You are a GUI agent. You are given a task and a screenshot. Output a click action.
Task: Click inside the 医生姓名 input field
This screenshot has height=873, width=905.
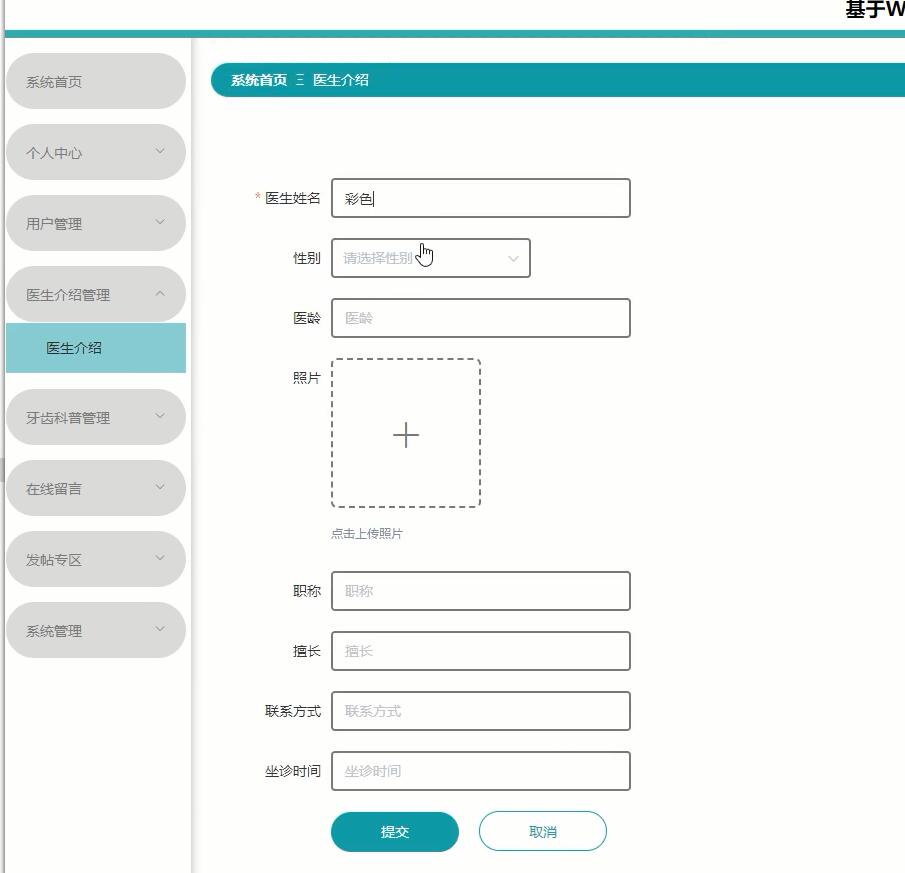480,198
